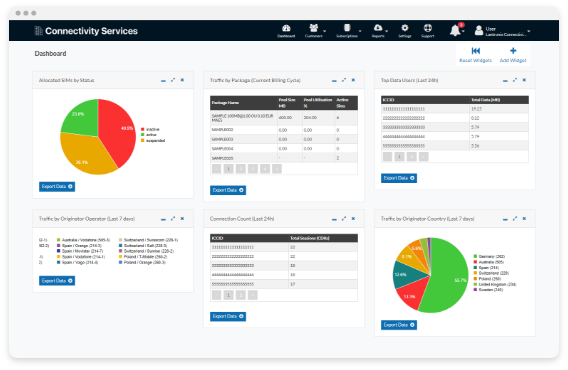Expand Traffic by Originator Operator widget fullscreen
Image resolution: width=568 pixels, height=370 pixels.
pyautogui.click(x=173, y=219)
